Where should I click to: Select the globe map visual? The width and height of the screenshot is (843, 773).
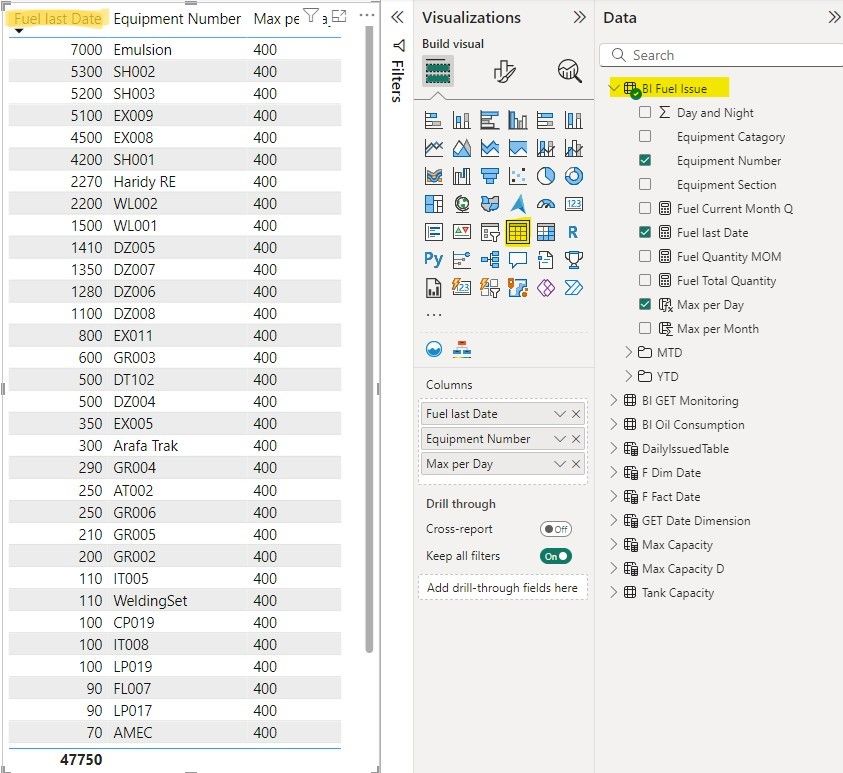461,204
